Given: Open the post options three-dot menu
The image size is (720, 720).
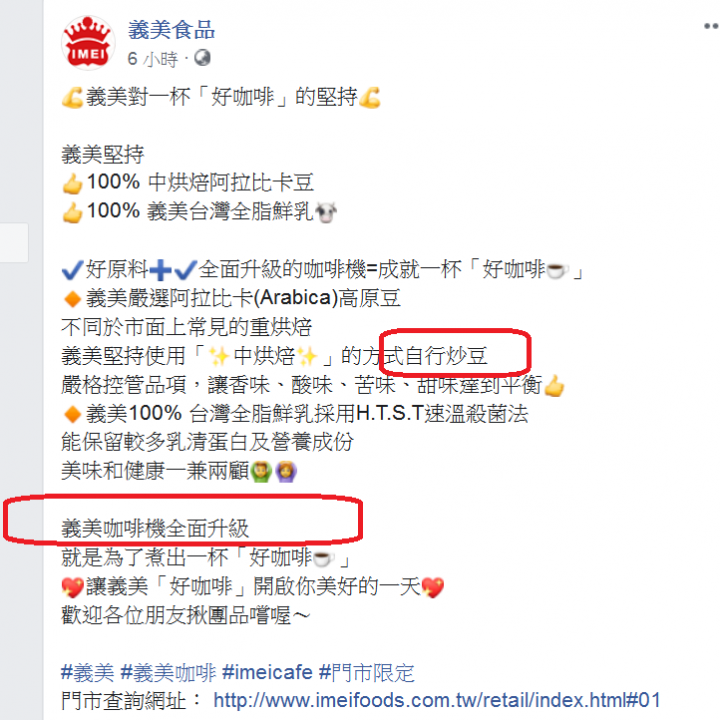Looking at the screenshot, I should [x=711, y=26].
